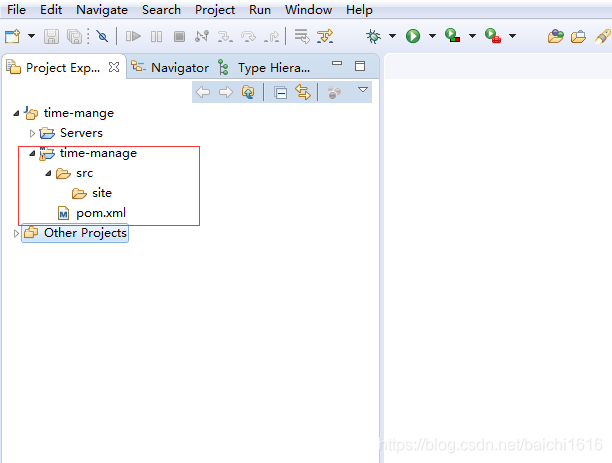This screenshot has height=463, width=612.
Task: Click the Debug bug icon
Action: click(x=374, y=36)
